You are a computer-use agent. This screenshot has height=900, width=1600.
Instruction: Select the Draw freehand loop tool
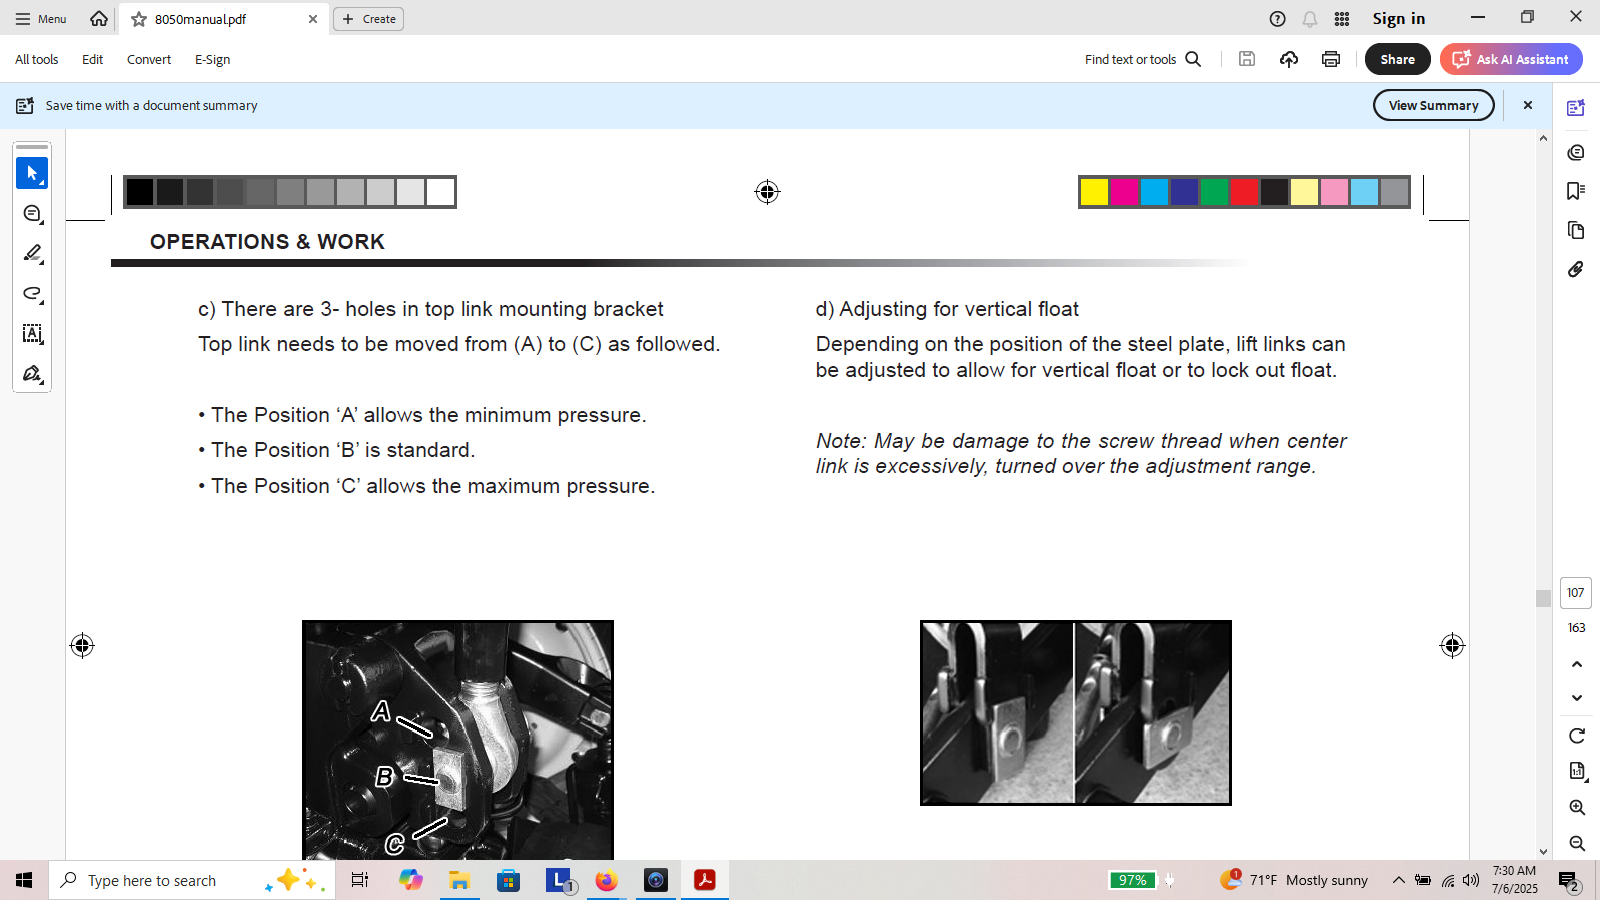pos(32,293)
